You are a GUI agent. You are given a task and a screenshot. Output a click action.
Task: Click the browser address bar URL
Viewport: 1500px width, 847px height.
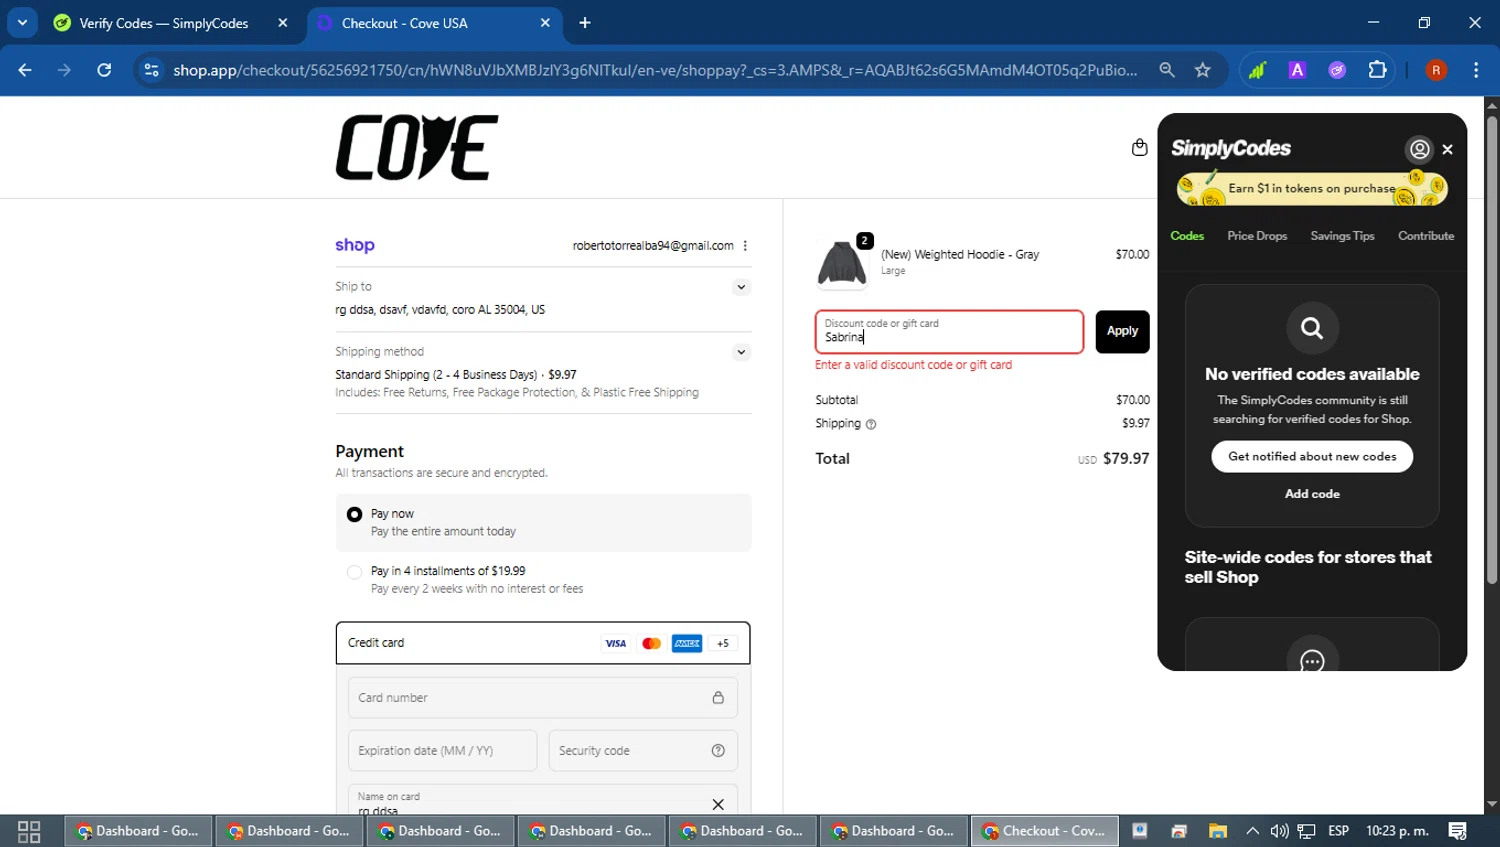(x=655, y=70)
